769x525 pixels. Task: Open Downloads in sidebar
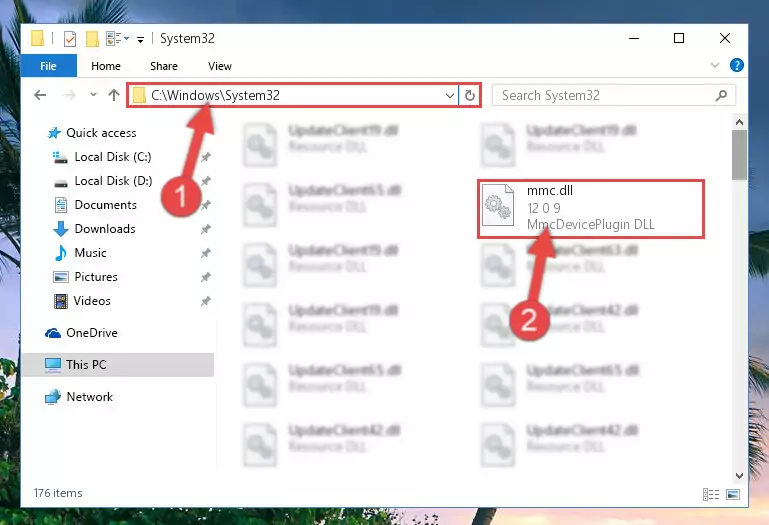tap(105, 229)
